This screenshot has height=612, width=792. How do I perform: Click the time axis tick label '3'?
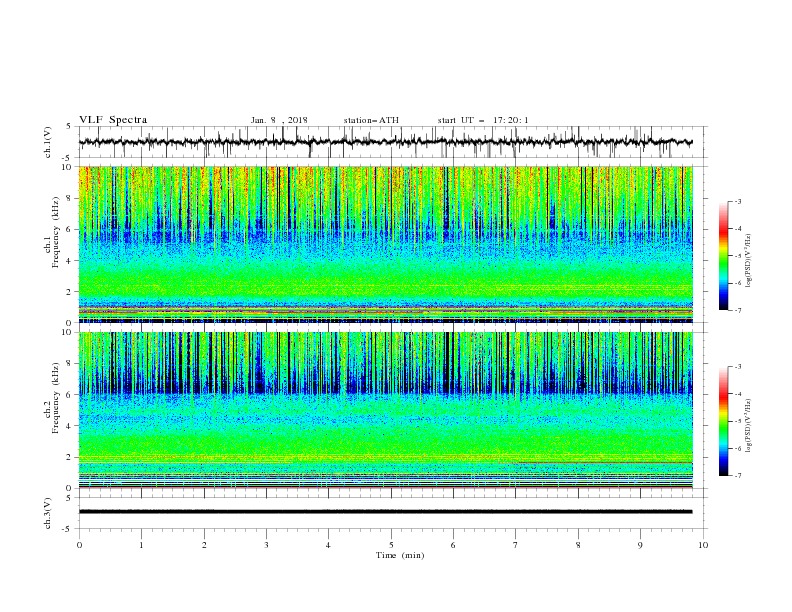tap(266, 545)
